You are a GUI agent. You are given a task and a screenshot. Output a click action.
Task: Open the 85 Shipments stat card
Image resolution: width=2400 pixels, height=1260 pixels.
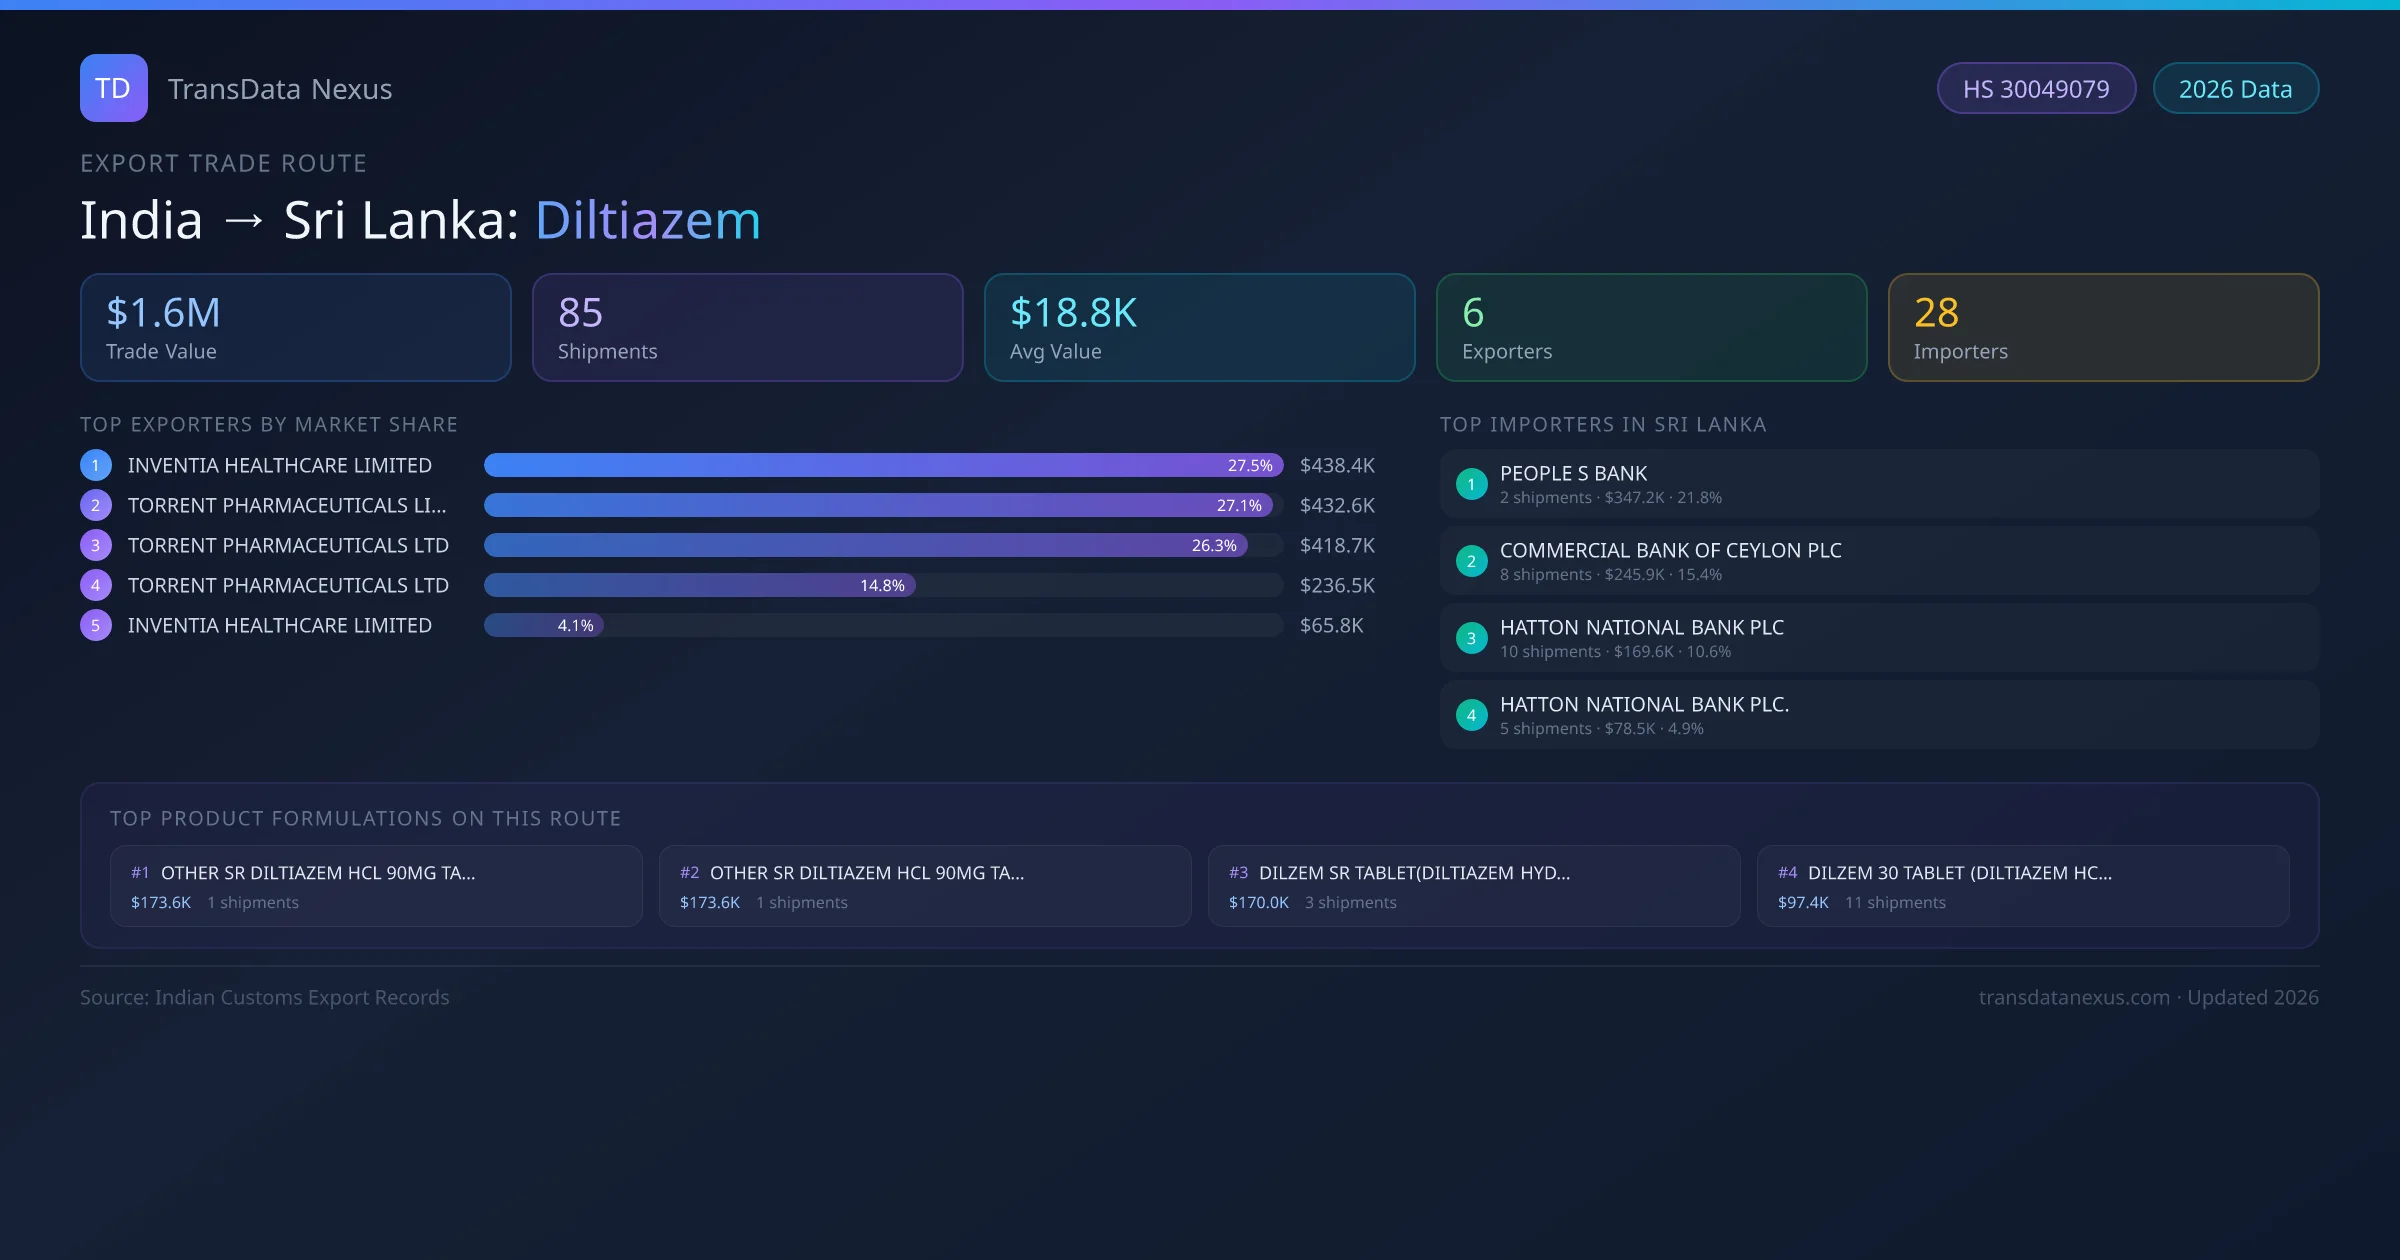point(747,327)
